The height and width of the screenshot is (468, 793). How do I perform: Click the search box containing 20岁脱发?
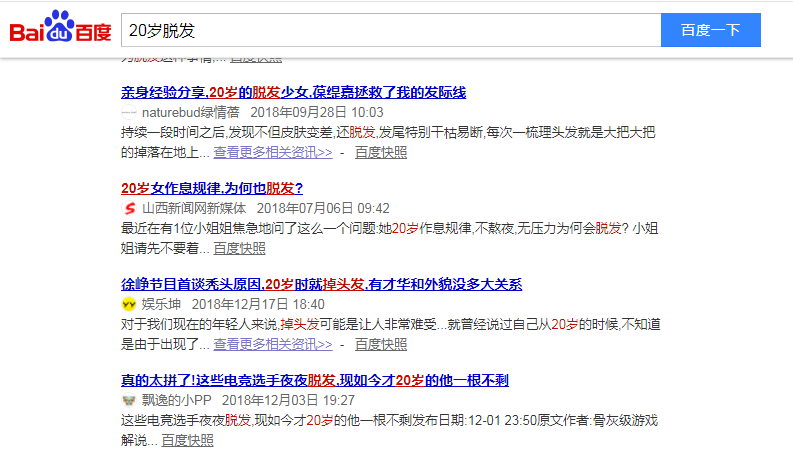pos(390,30)
